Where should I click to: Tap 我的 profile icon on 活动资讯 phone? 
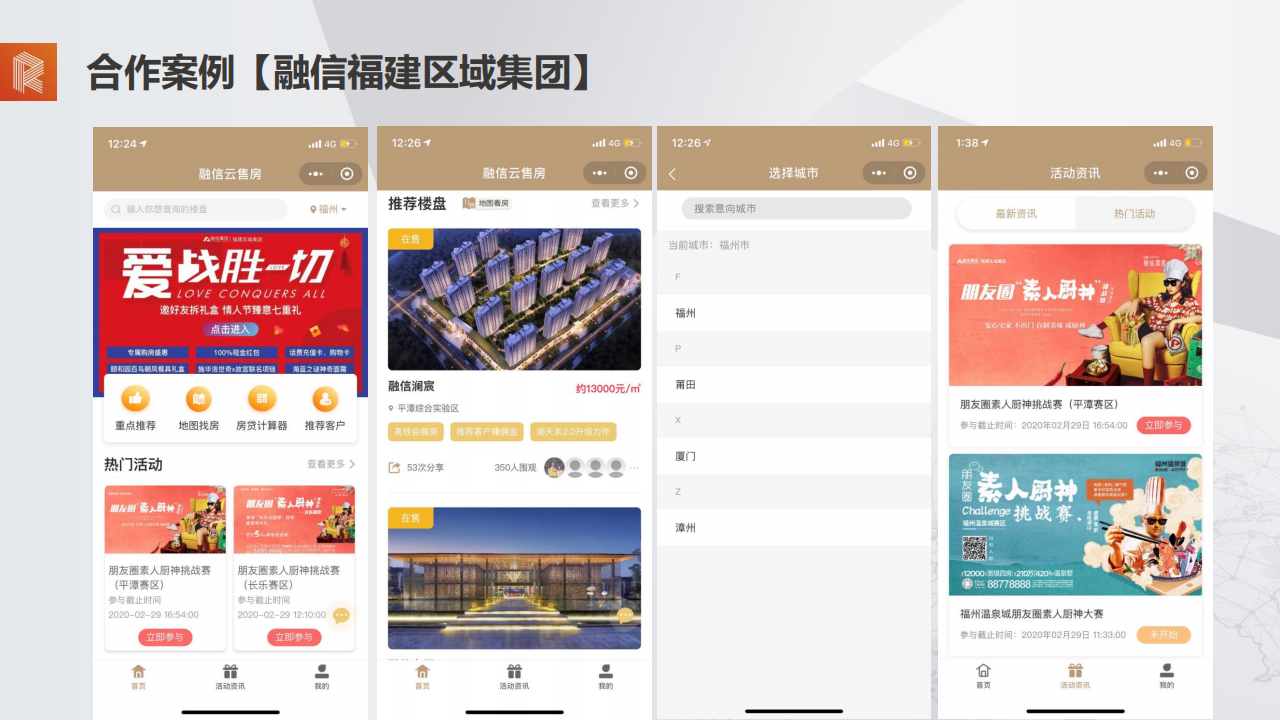point(1167,672)
